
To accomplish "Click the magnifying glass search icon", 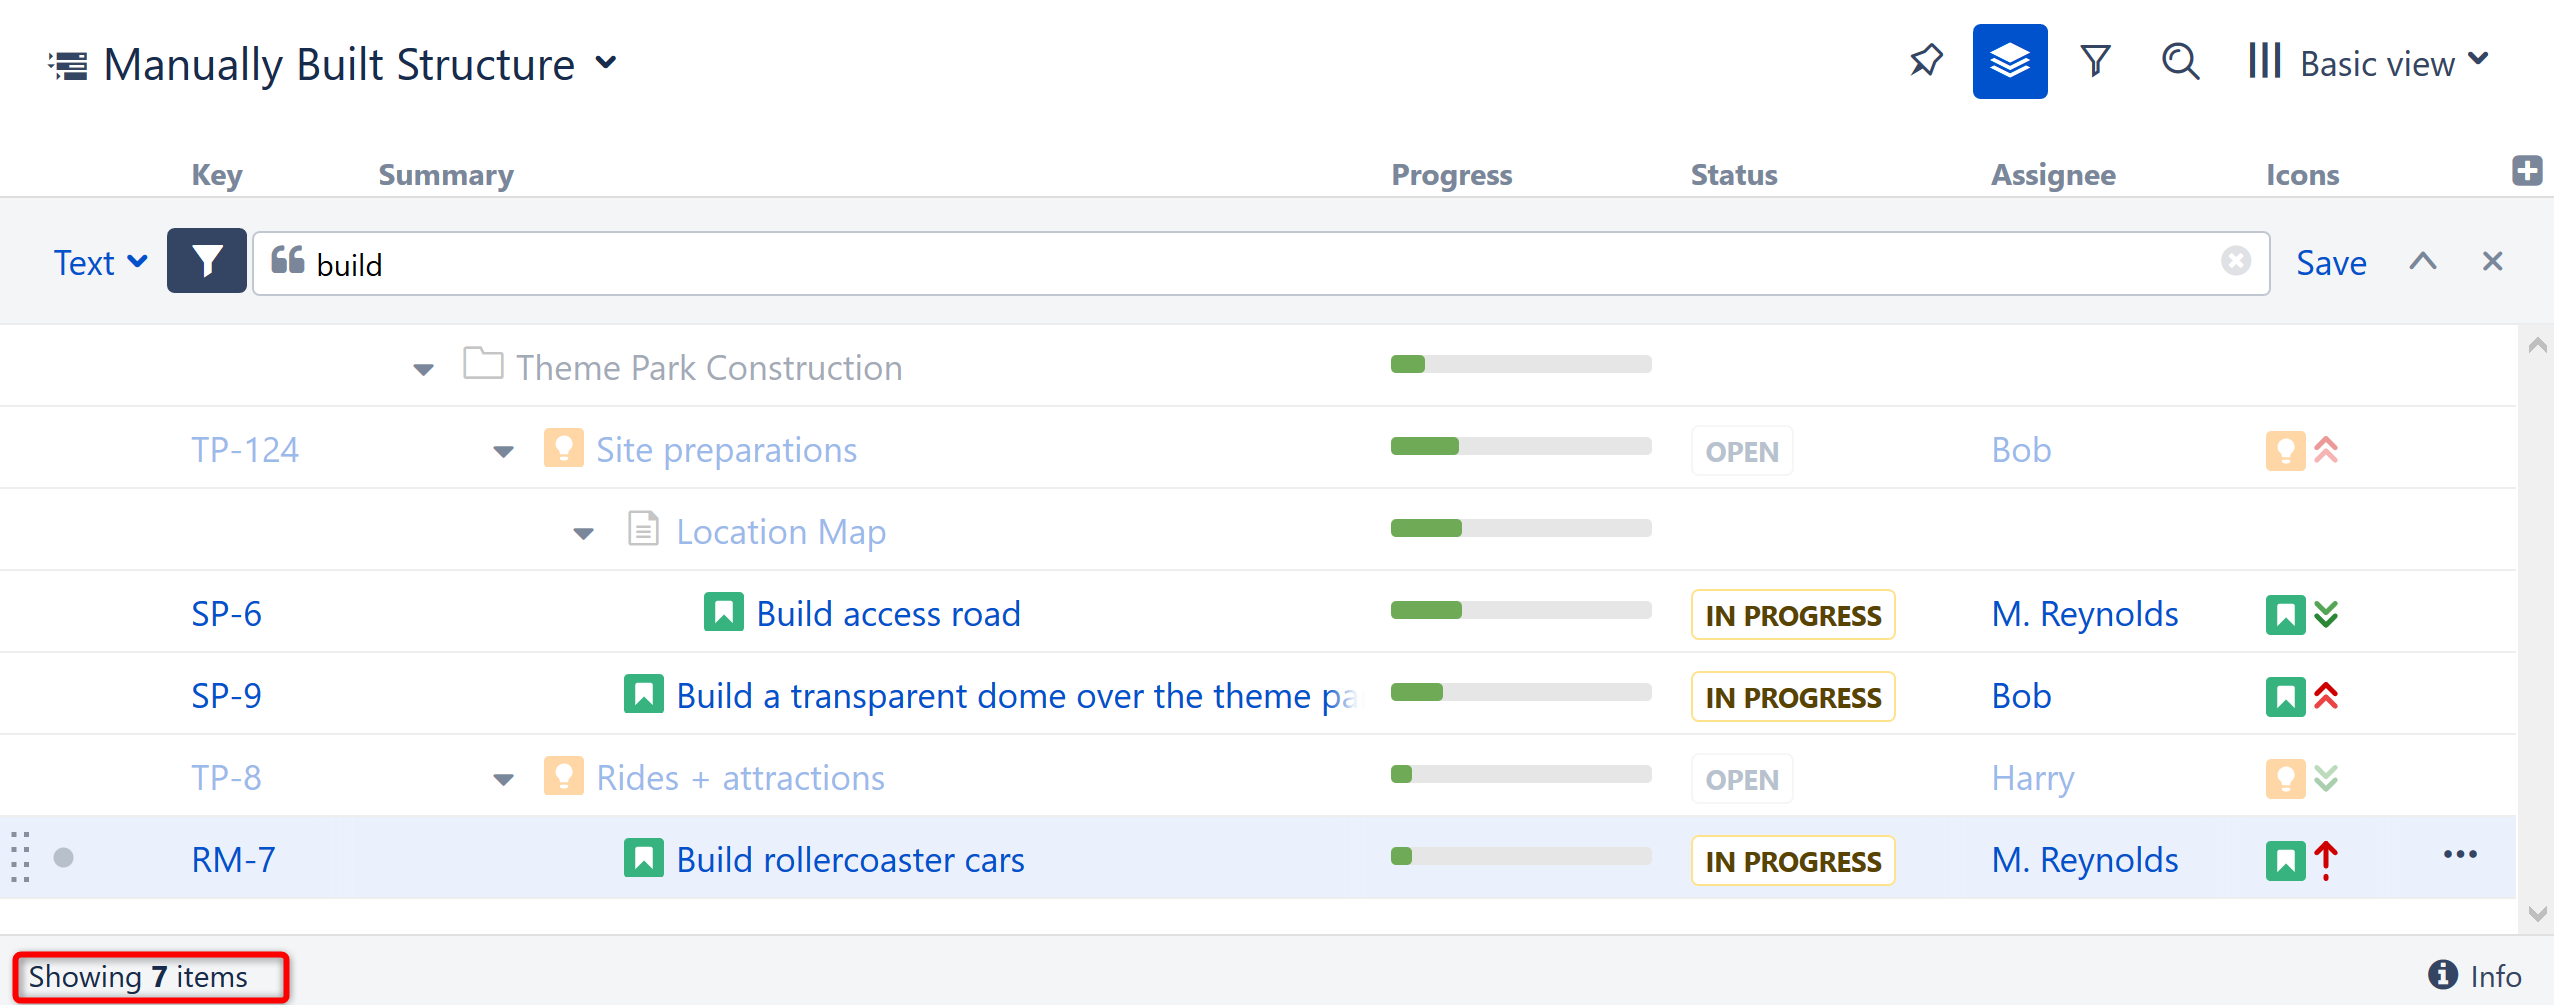I will tap(2179, 62).
